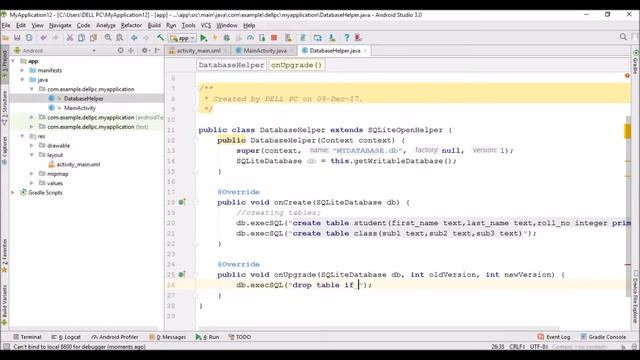640x360 pixels.
Task: Toggle the Structure side tool window
Action: [x=4, y=107]
